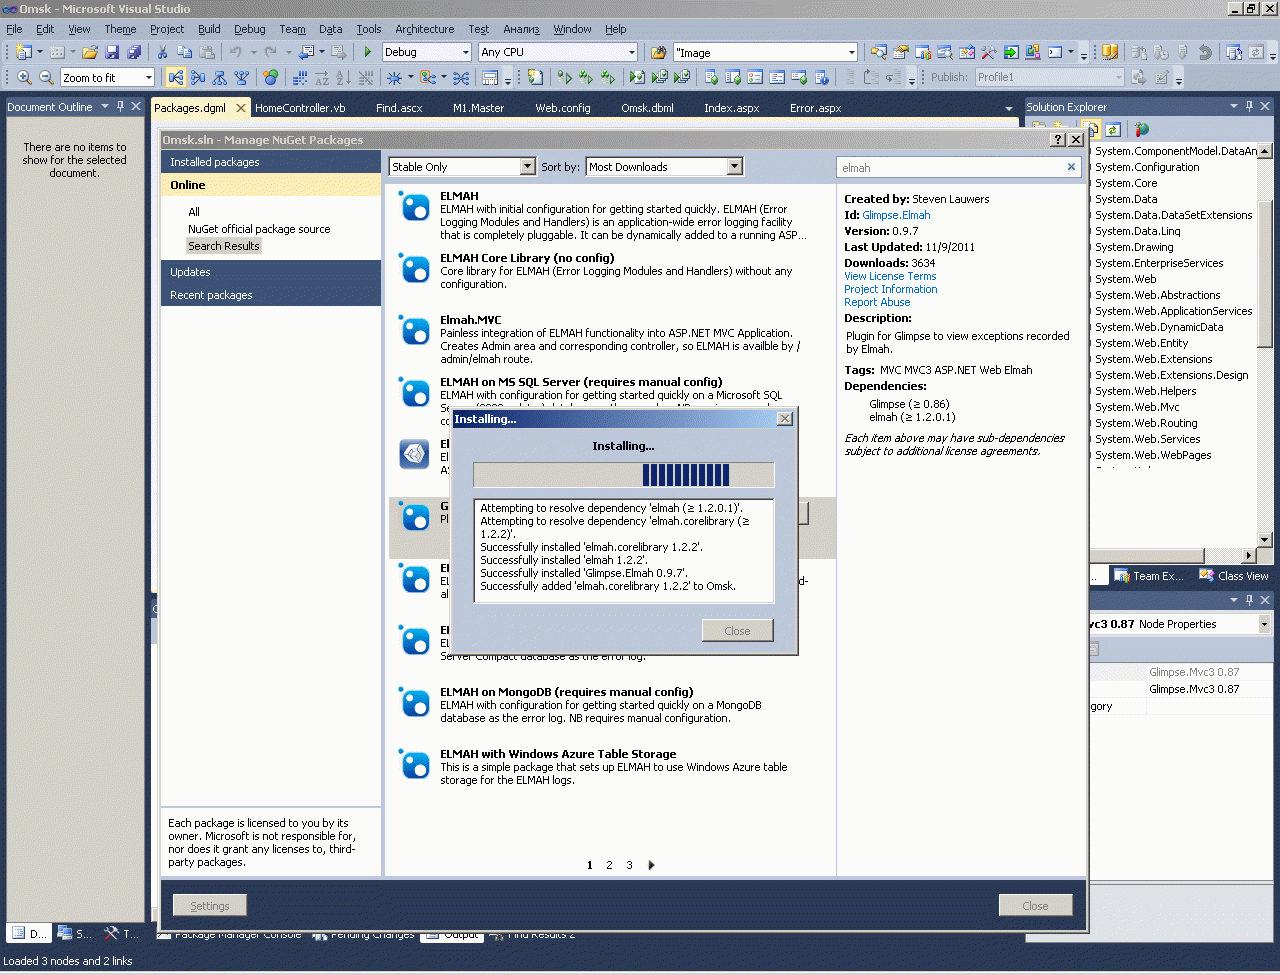Zoom in on the graph with magnifier icon
The width and height of the screenshot is (1280, 975).
[x=24, y=77]
